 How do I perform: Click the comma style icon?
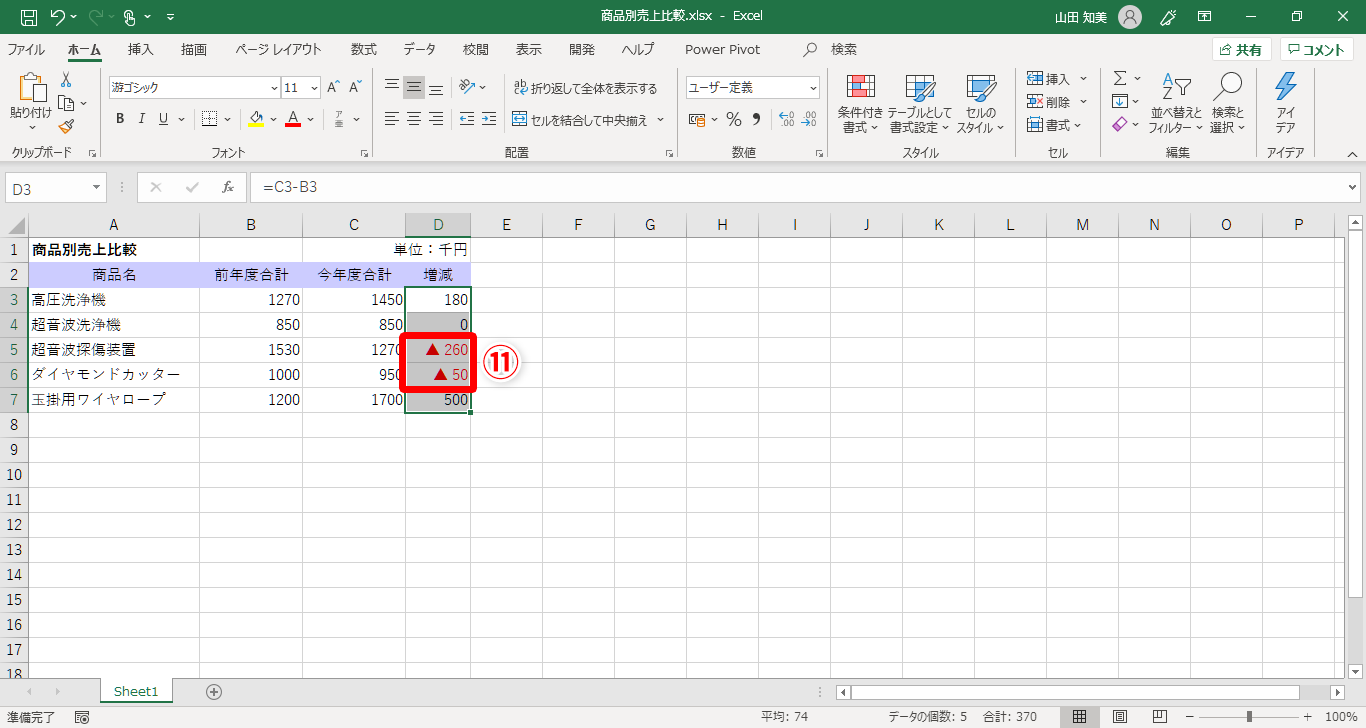(x=757, y=119)
